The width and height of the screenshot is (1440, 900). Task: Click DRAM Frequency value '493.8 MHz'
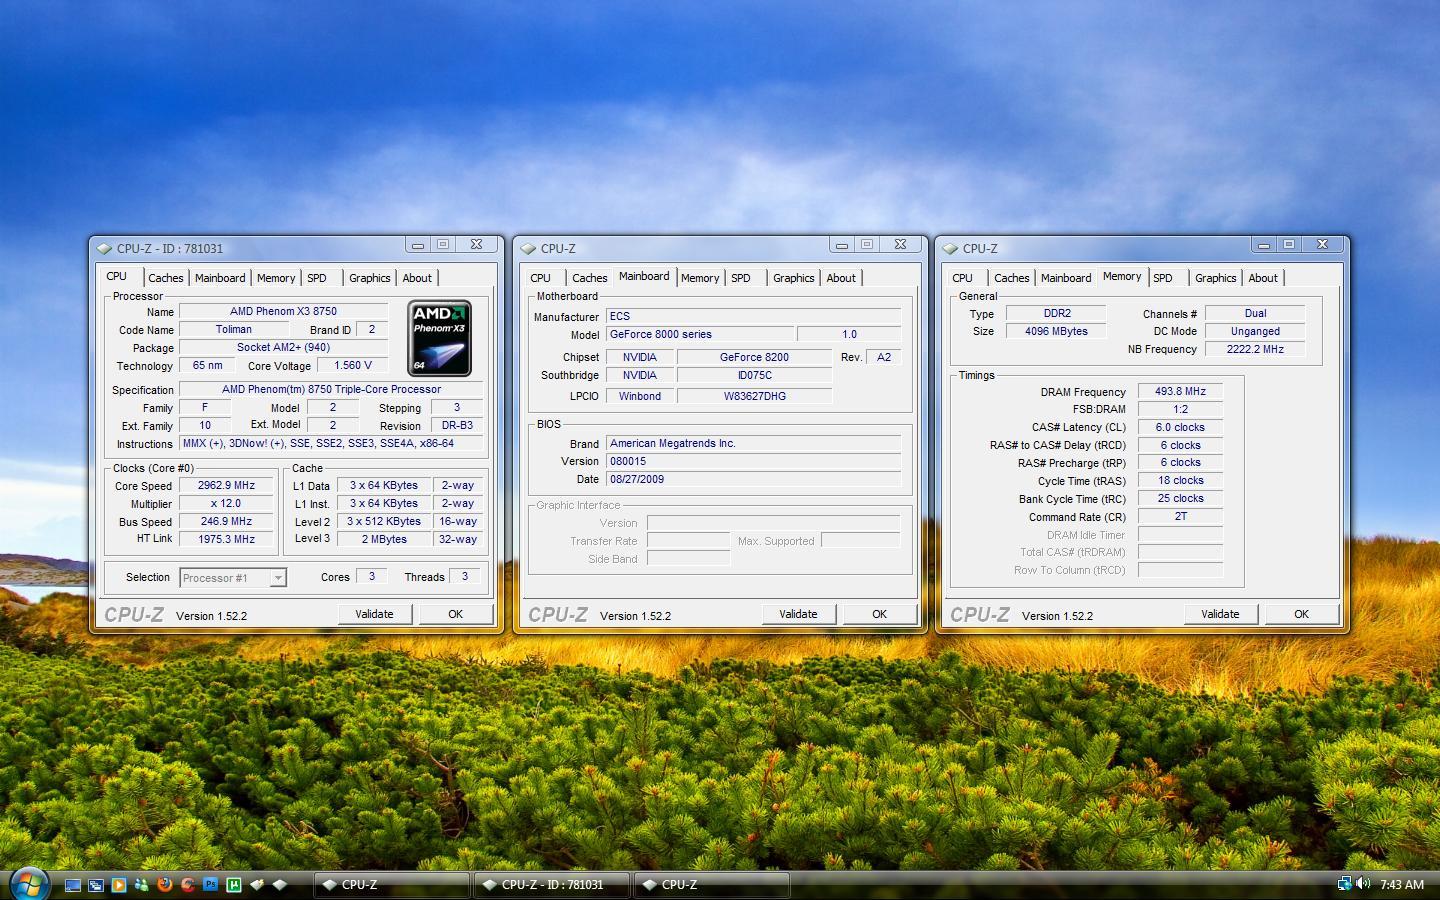pyautogui.click(x=1181, y=392)
